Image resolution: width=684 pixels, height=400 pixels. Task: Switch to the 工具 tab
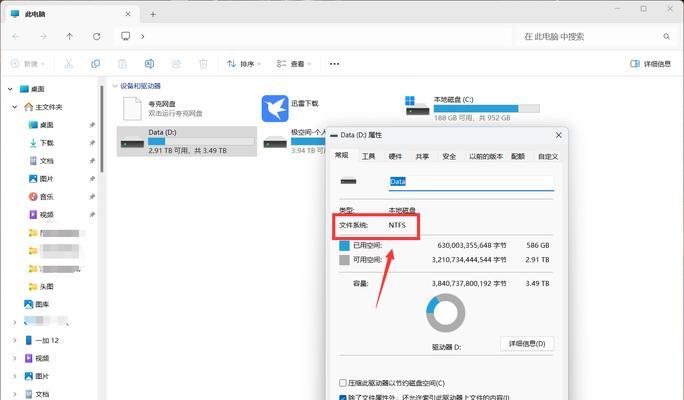click(x=368, y=156)
